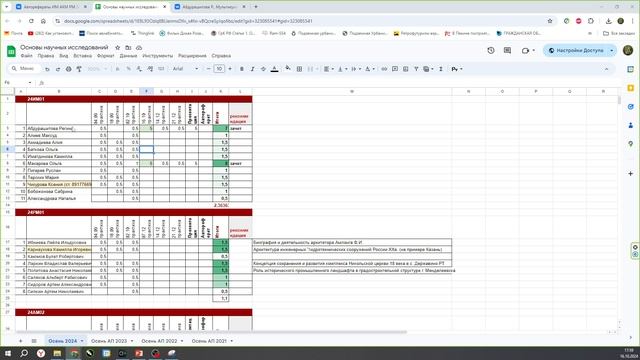Toggle italic formatting
The image size is (640, 360).
tap(252, 69)
